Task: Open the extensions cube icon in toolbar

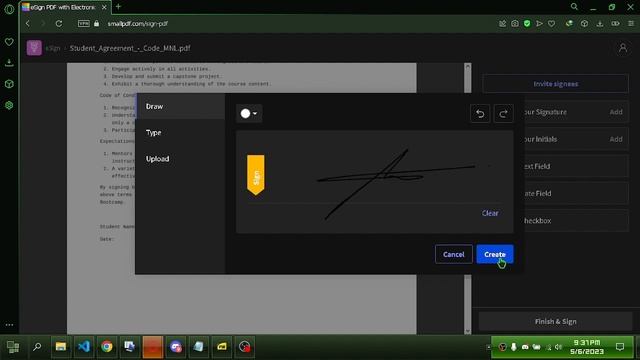Action: pyautogui.click(x=584, y=24)
